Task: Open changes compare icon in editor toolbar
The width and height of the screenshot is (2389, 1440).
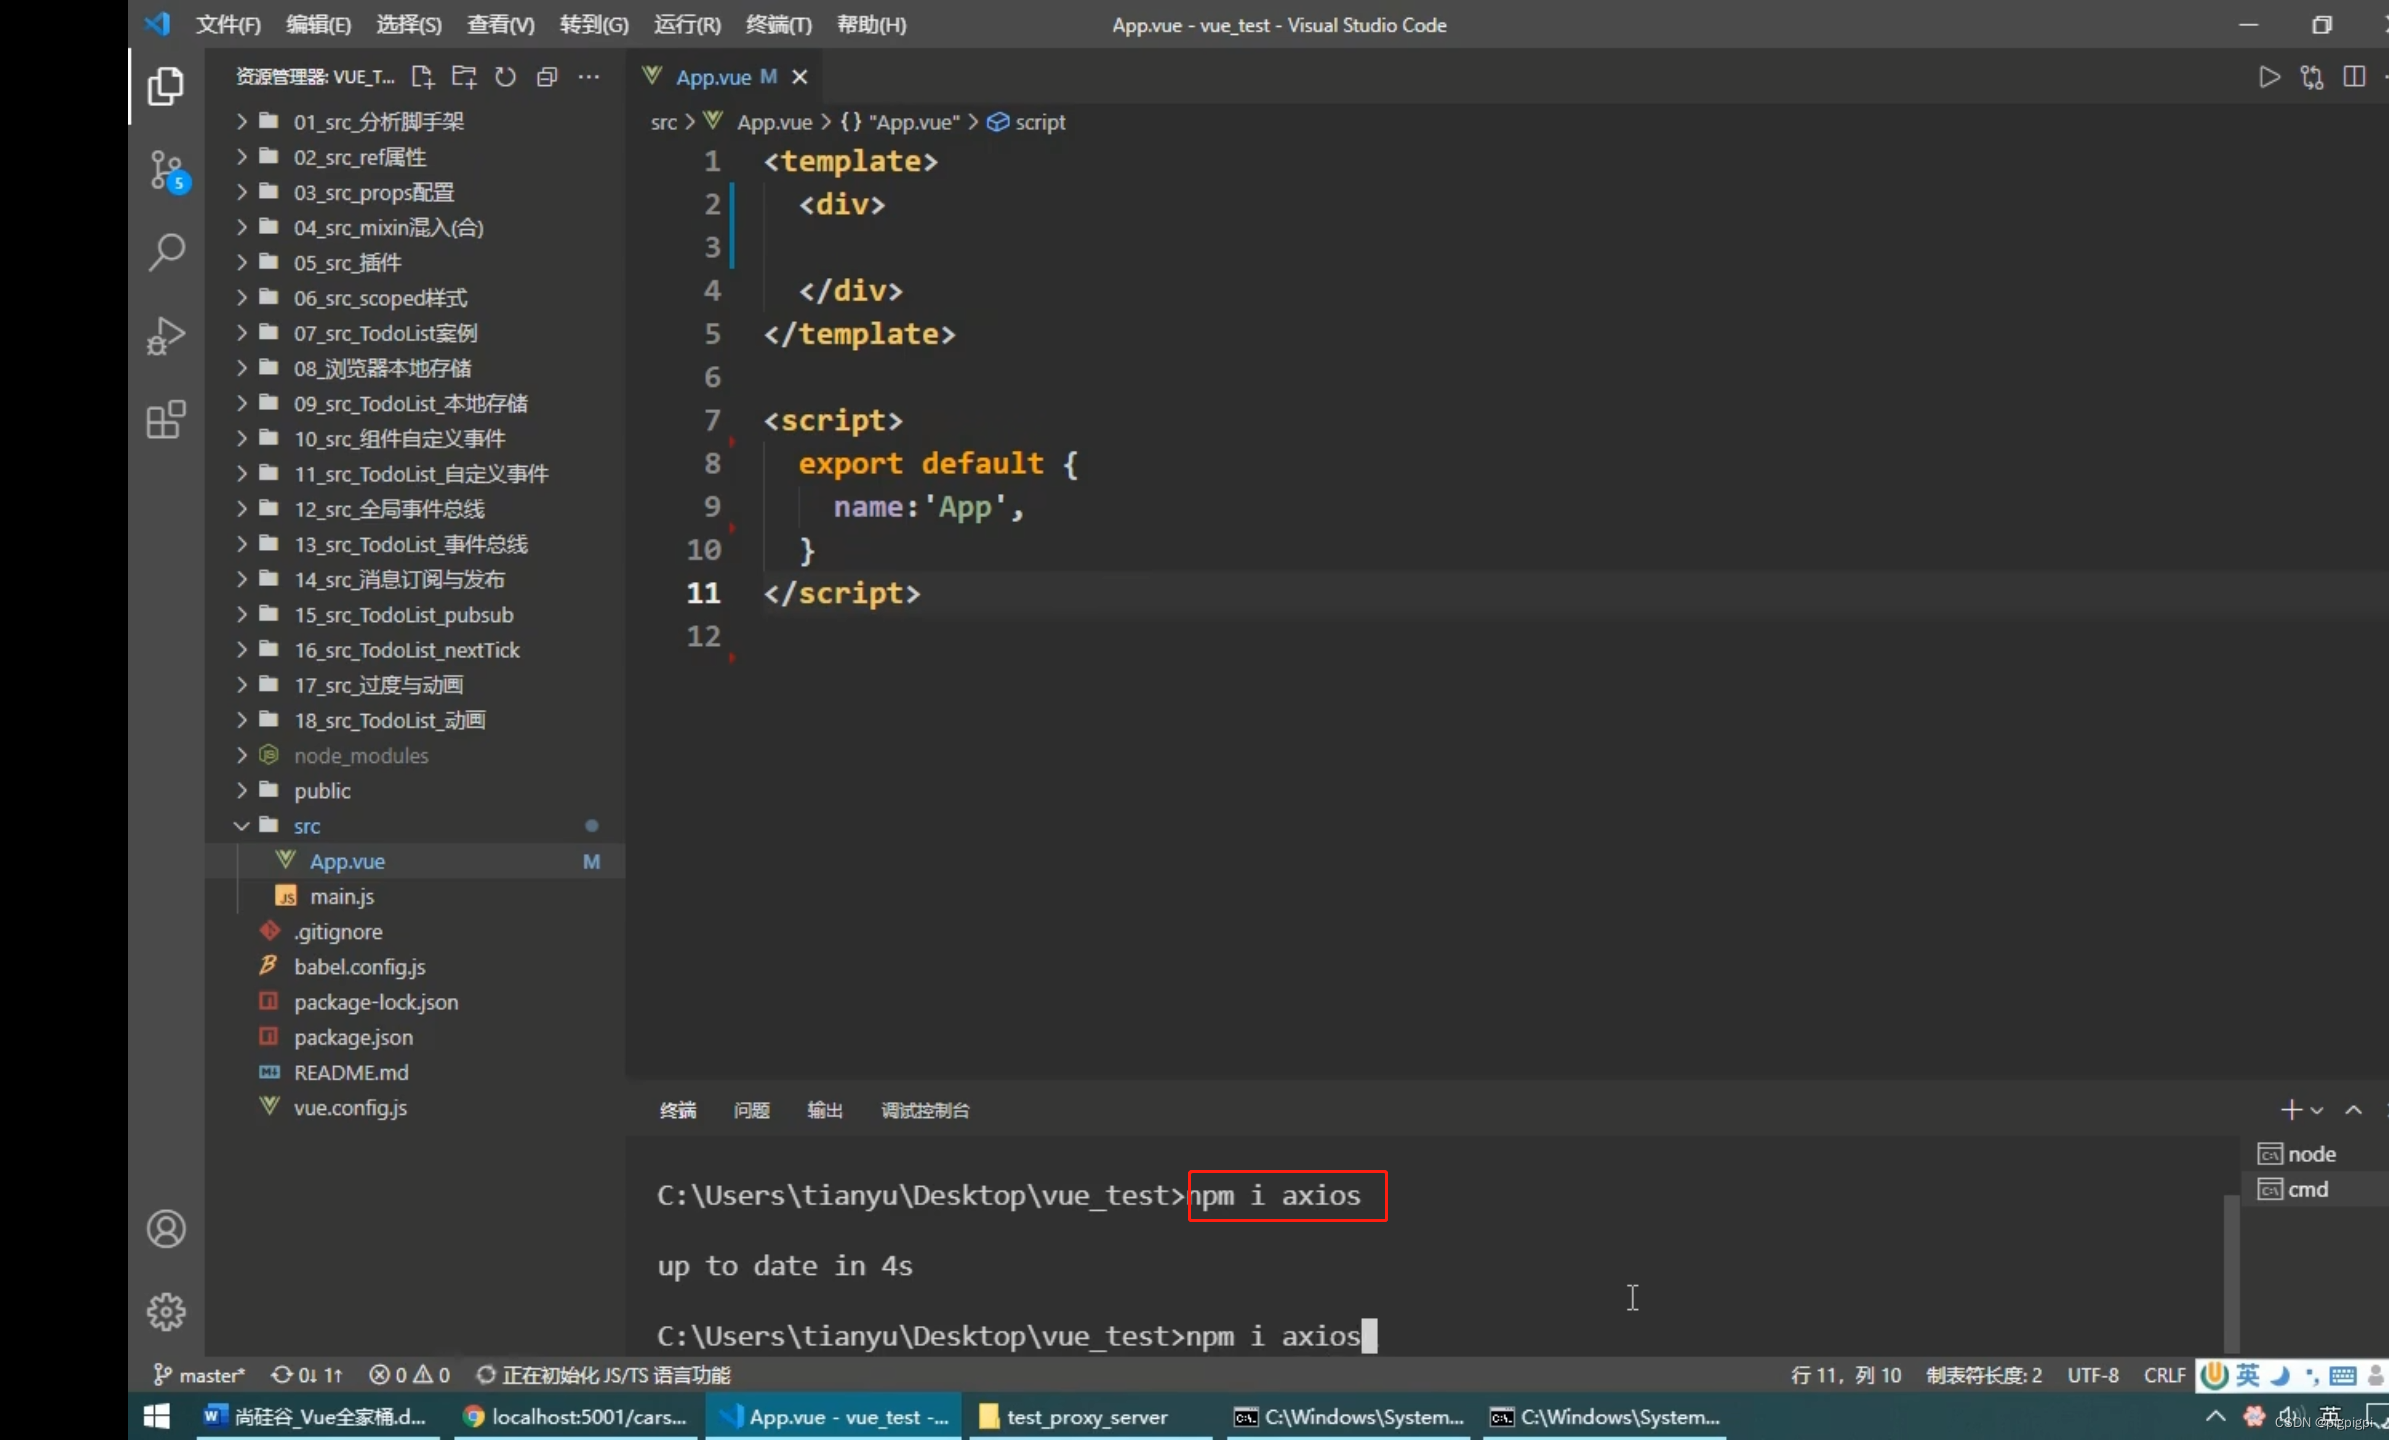Action: coord(2312,77)
